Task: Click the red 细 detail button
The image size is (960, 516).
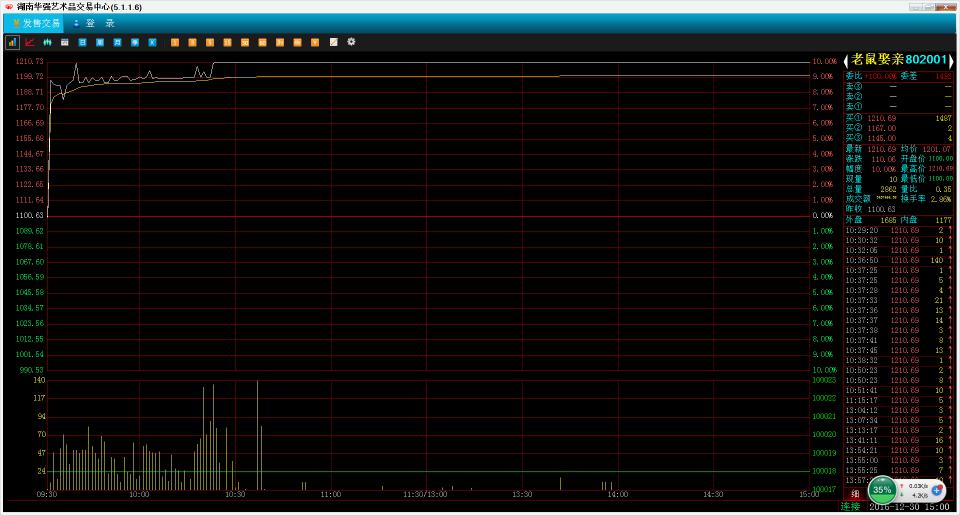Action: tap(855, 494)
